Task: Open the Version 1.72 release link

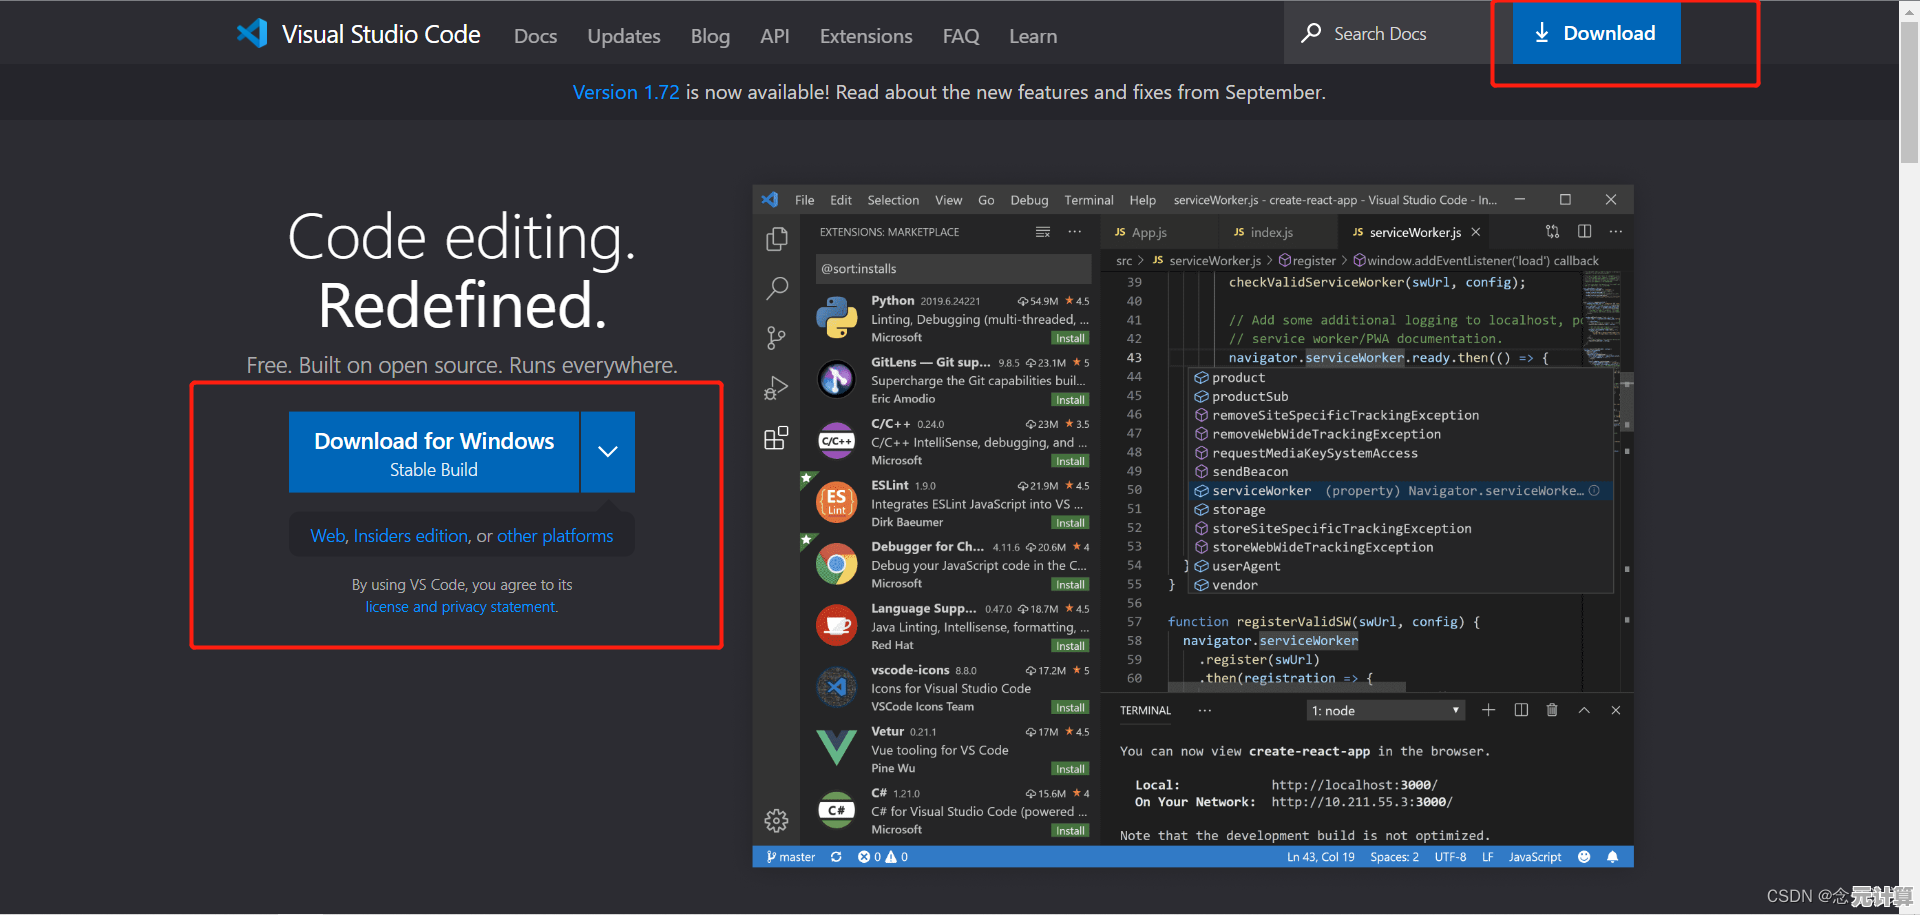Action: (626, 92)
